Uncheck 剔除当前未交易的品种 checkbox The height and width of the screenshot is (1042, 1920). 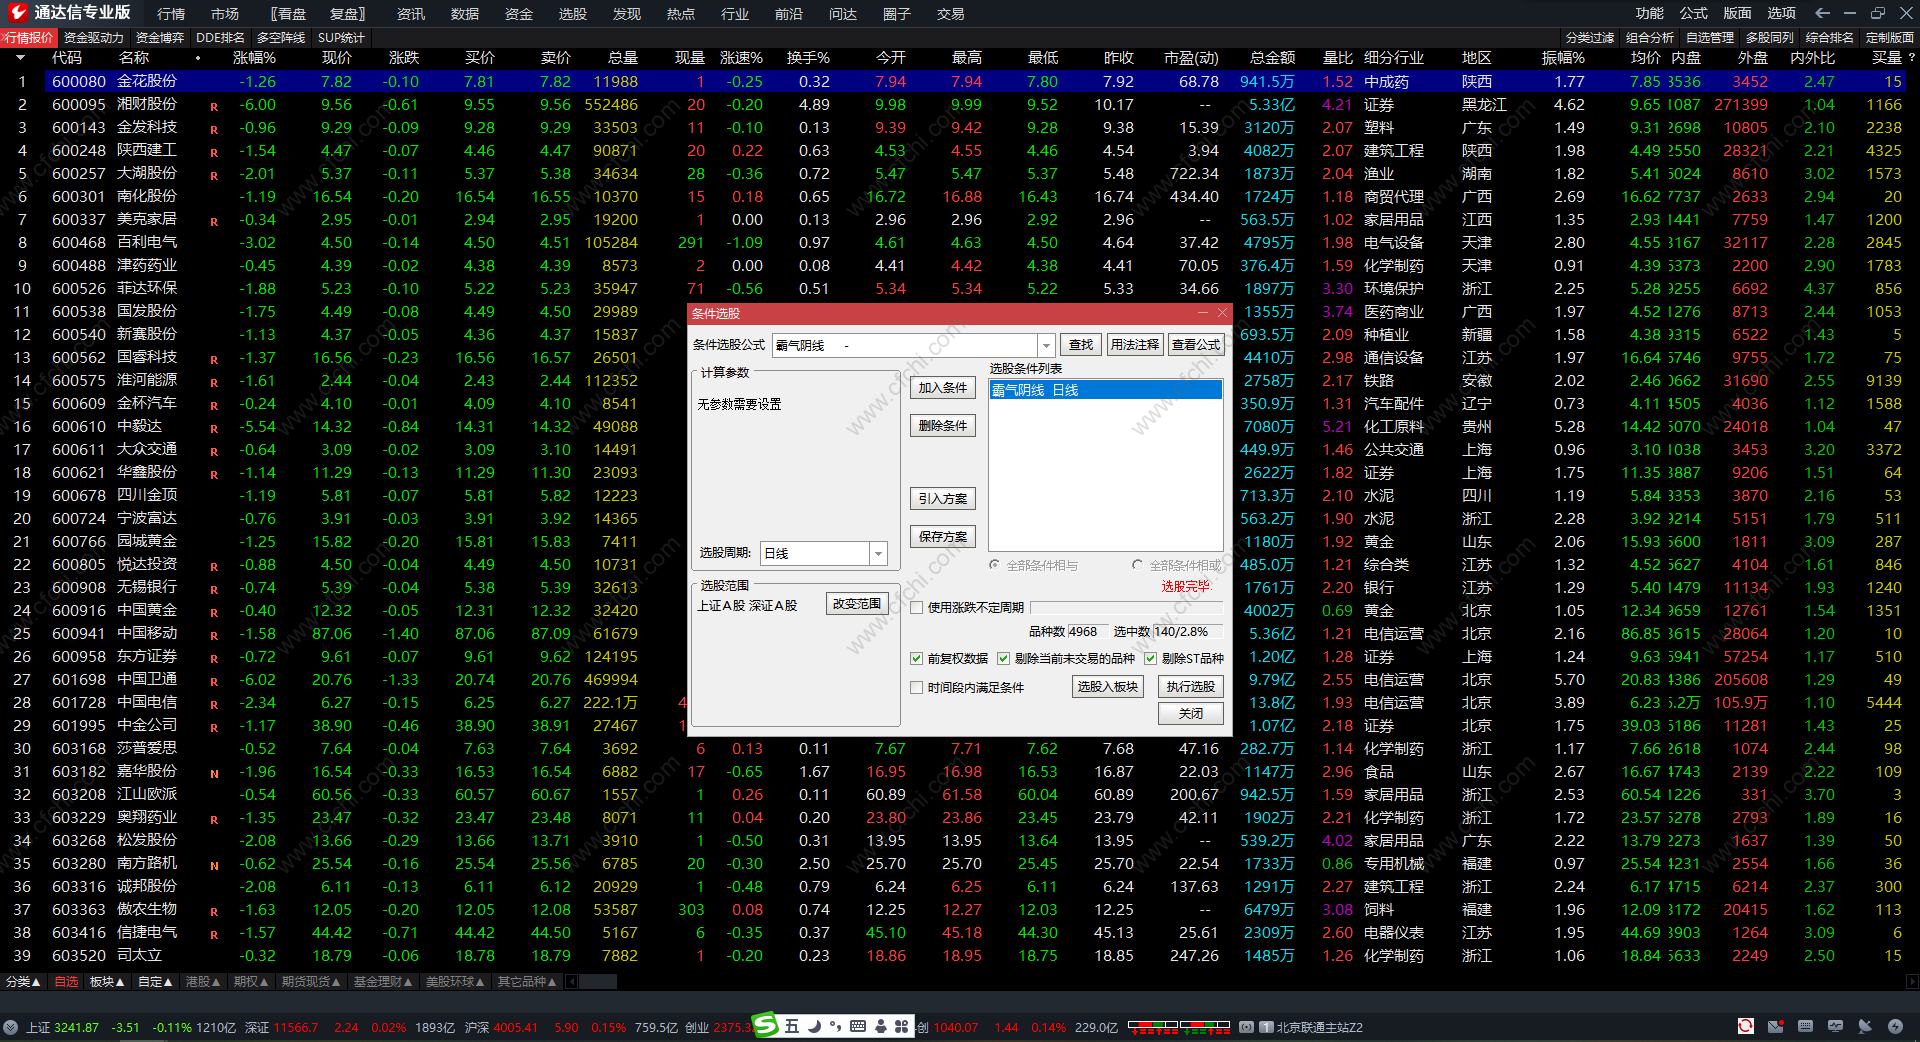1003,658
